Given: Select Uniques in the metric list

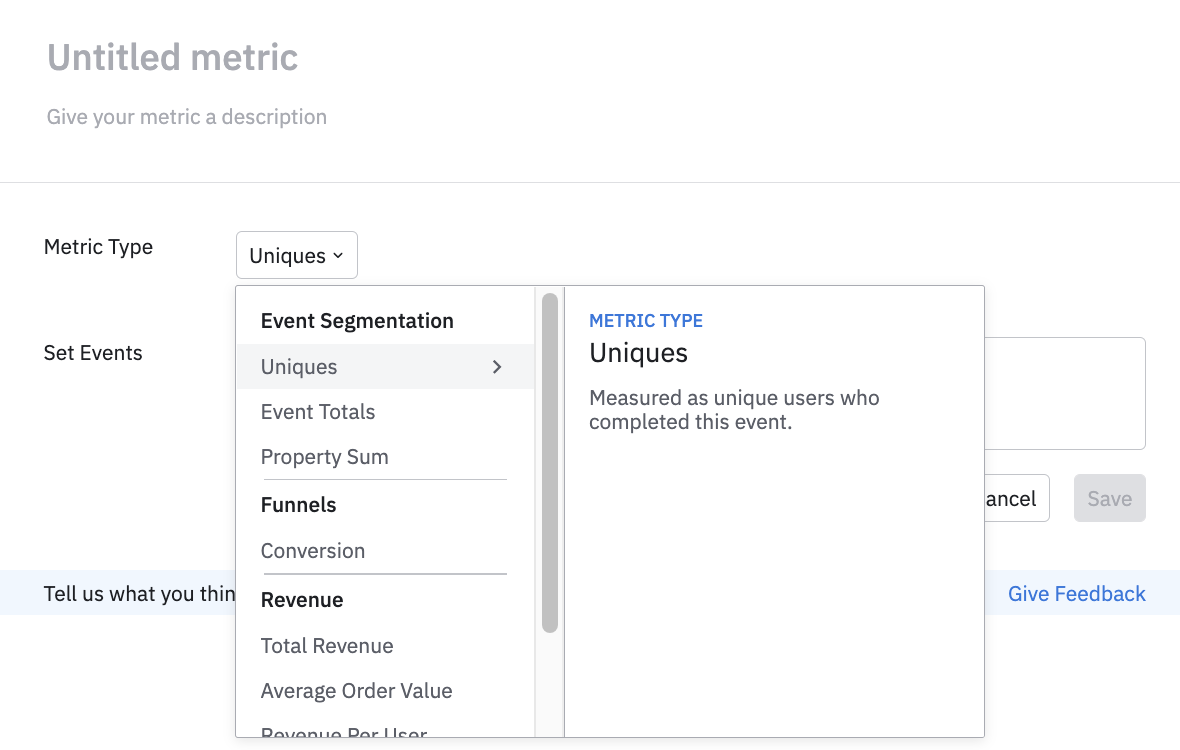Looking at the screenshot, I should pos(299,367).
